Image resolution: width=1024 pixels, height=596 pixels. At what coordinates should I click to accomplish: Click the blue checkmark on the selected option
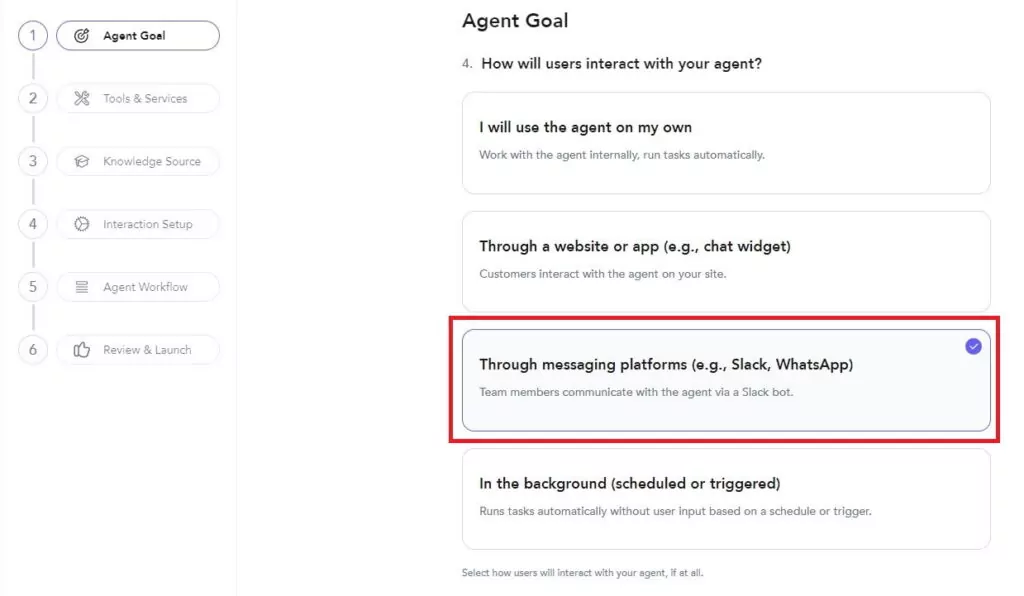click(x=973, y=346)
